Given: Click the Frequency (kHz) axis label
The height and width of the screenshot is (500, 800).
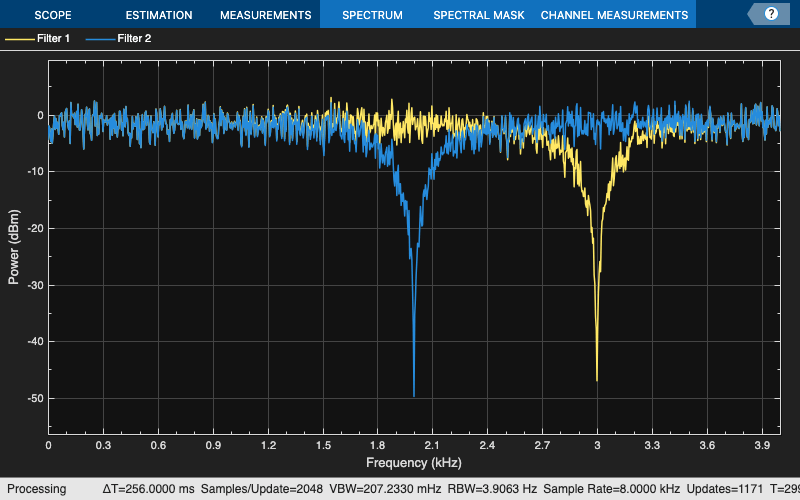Looking at the screenshot, I should 414,463.
